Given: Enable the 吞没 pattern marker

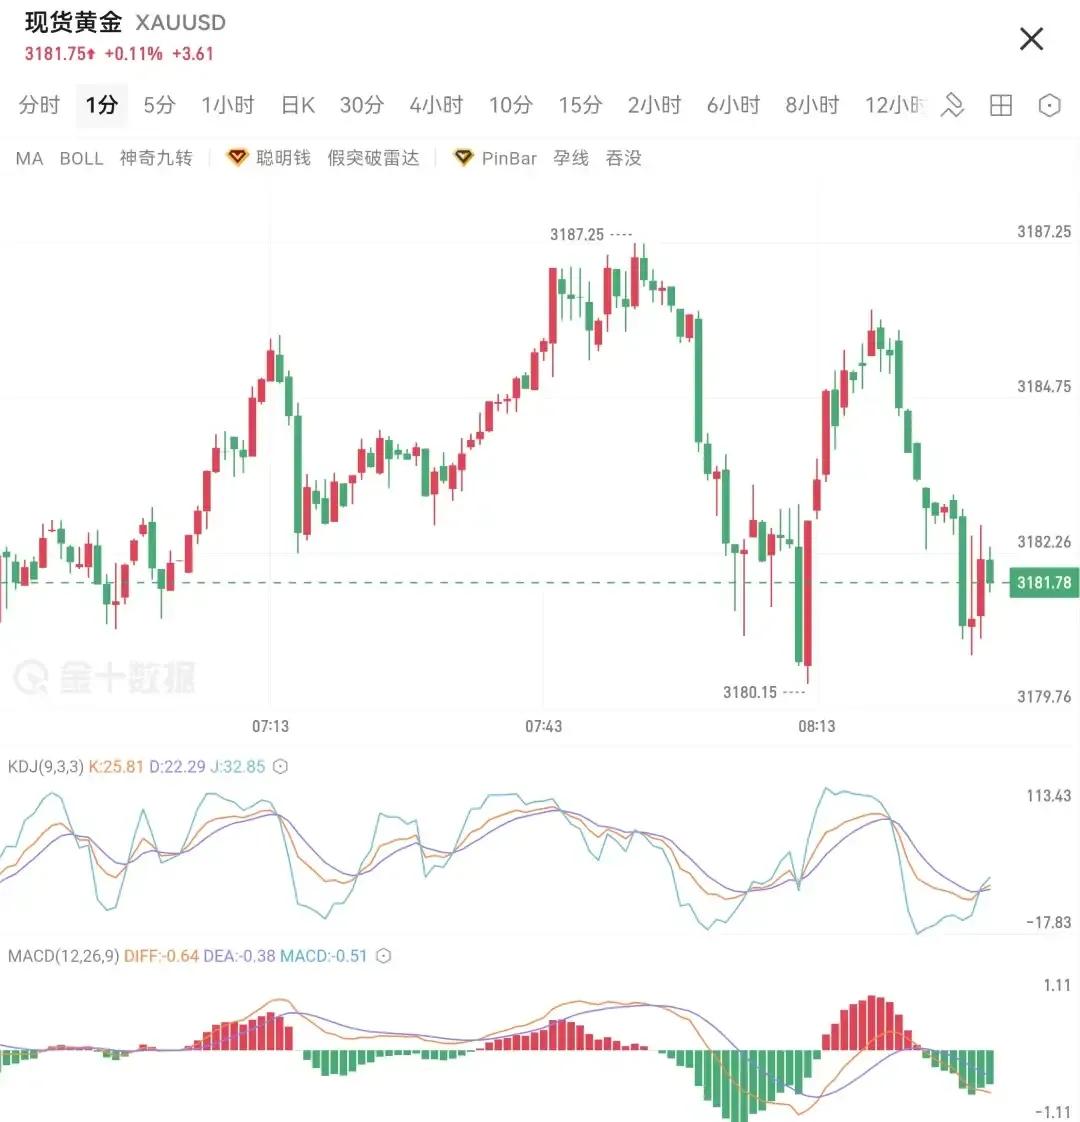Looking at the screenshot, I should point(624,158).
